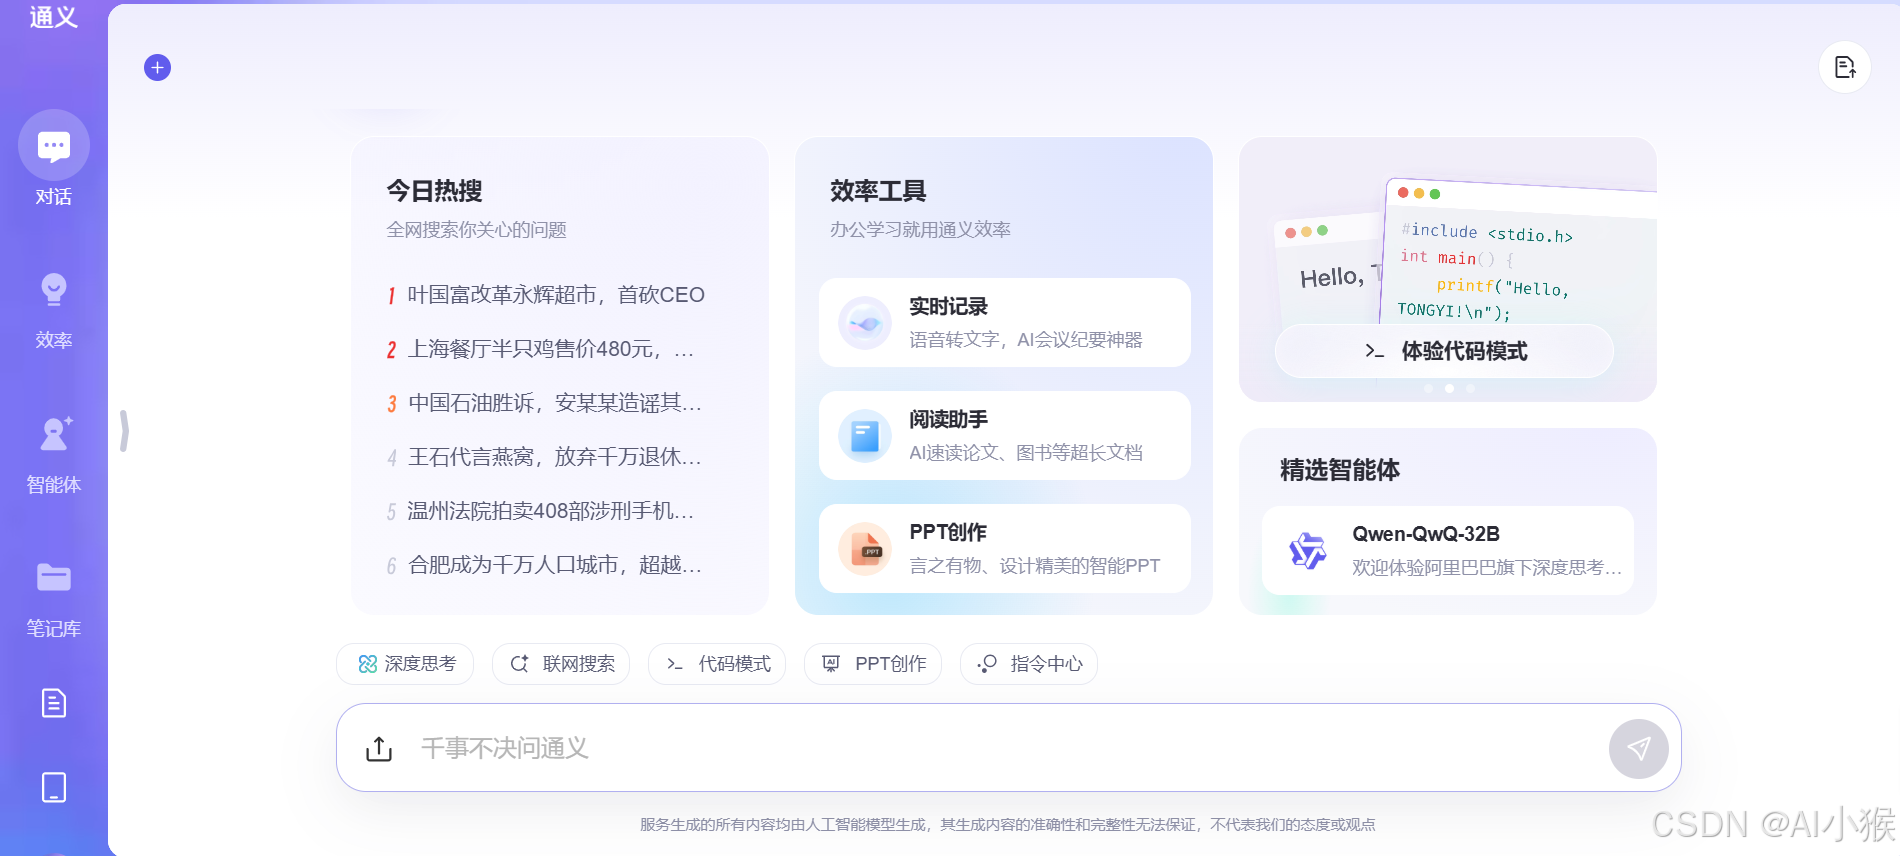Open the PPT创作 tool card
Screen dimensions: 1900x856
pos(1004,549)
